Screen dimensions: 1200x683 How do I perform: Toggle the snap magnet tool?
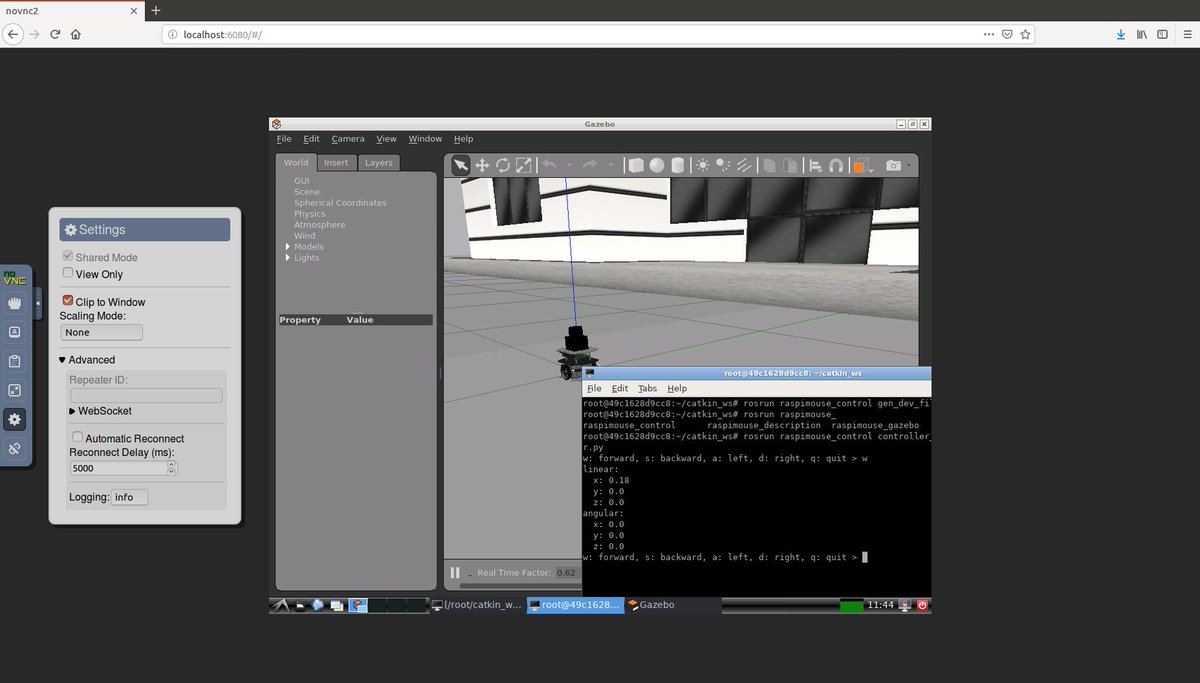click(836, 166)
